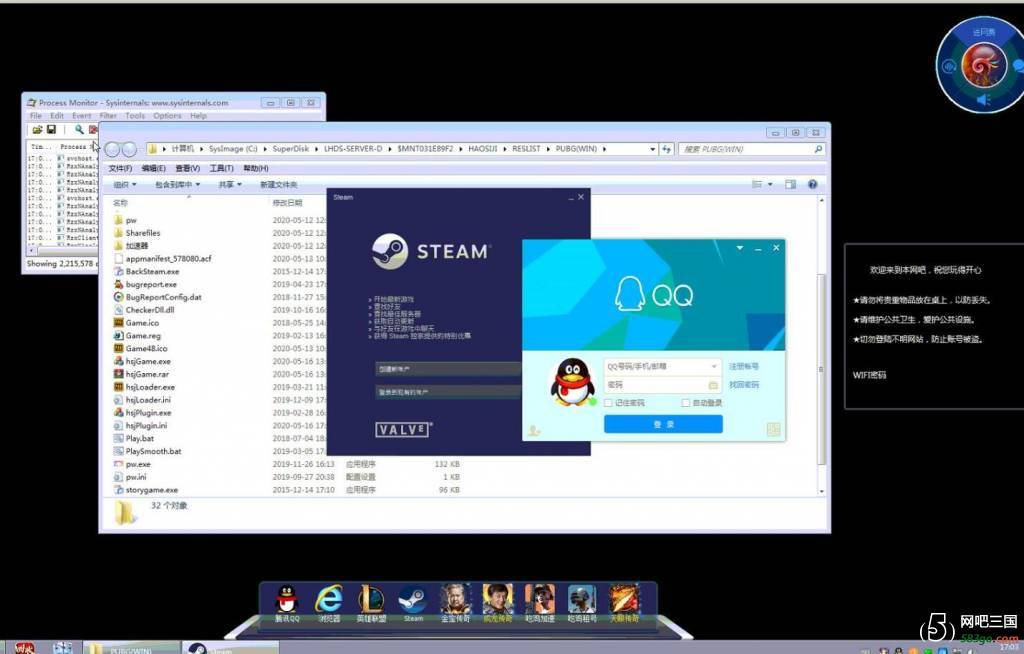Click the blue 登录 button in QQ
The height and width of the screenshot is (654, 1024).
pyautogui.click(x=663, y=424)
